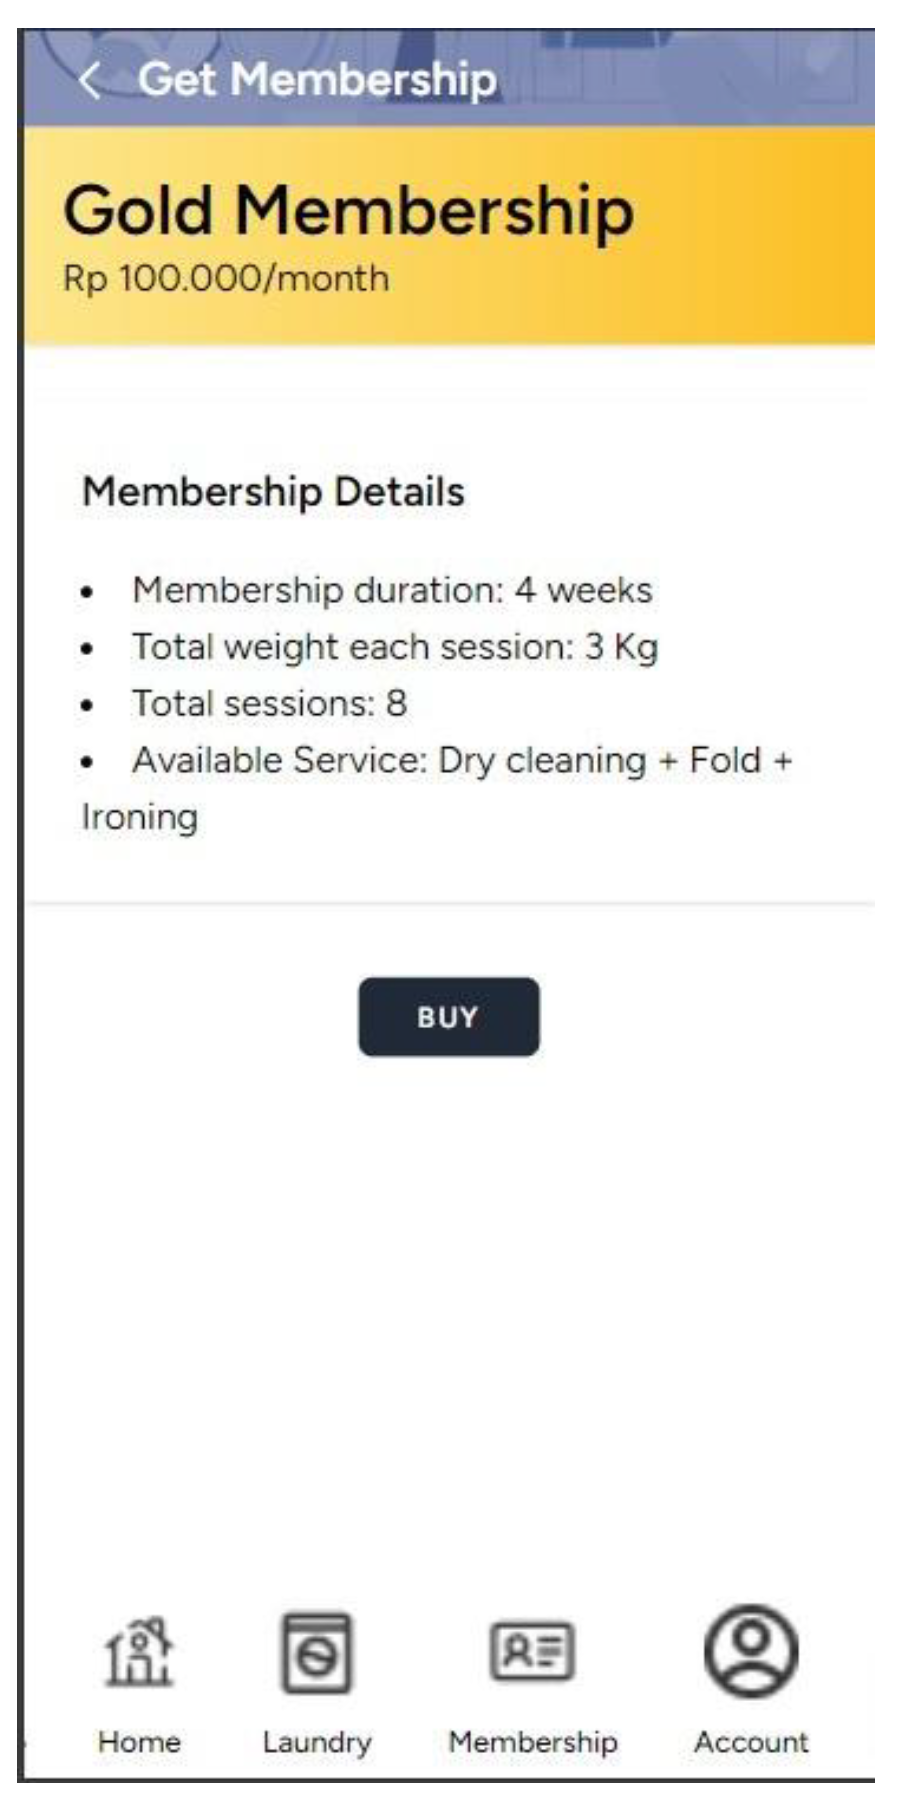
Task: Open the Account tab label
Action: pyautogui.click(x=751, y=1742)
